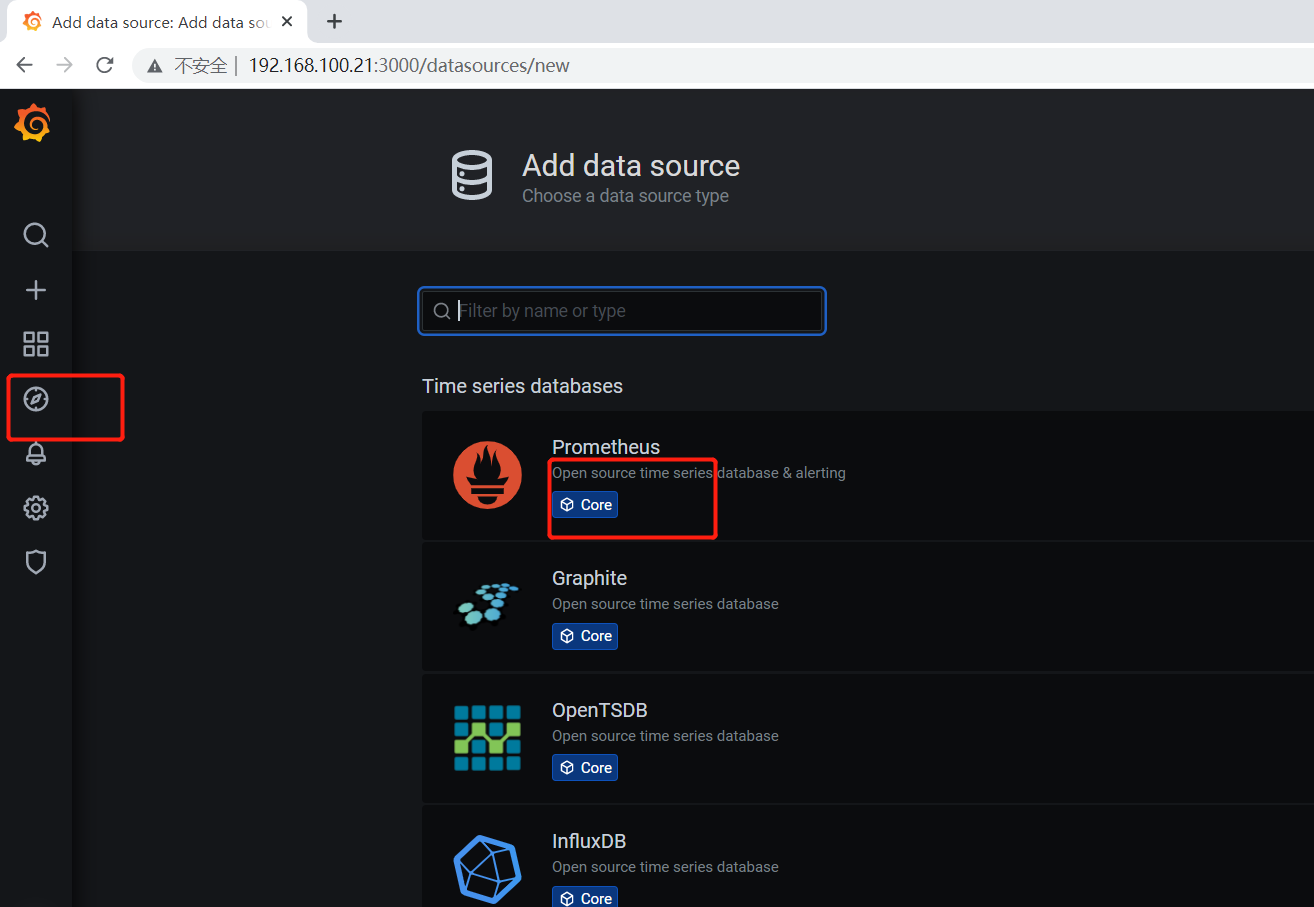Click the InfluxDB logo icon
Image resolution: width=1314 pixels, height=907 pixels.
(487, 868)
